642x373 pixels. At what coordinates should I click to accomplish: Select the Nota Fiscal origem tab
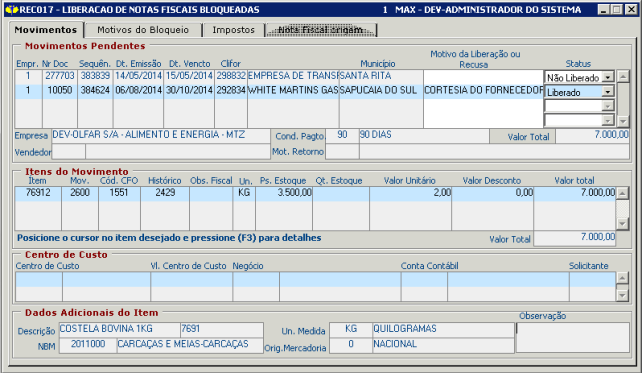321,30
